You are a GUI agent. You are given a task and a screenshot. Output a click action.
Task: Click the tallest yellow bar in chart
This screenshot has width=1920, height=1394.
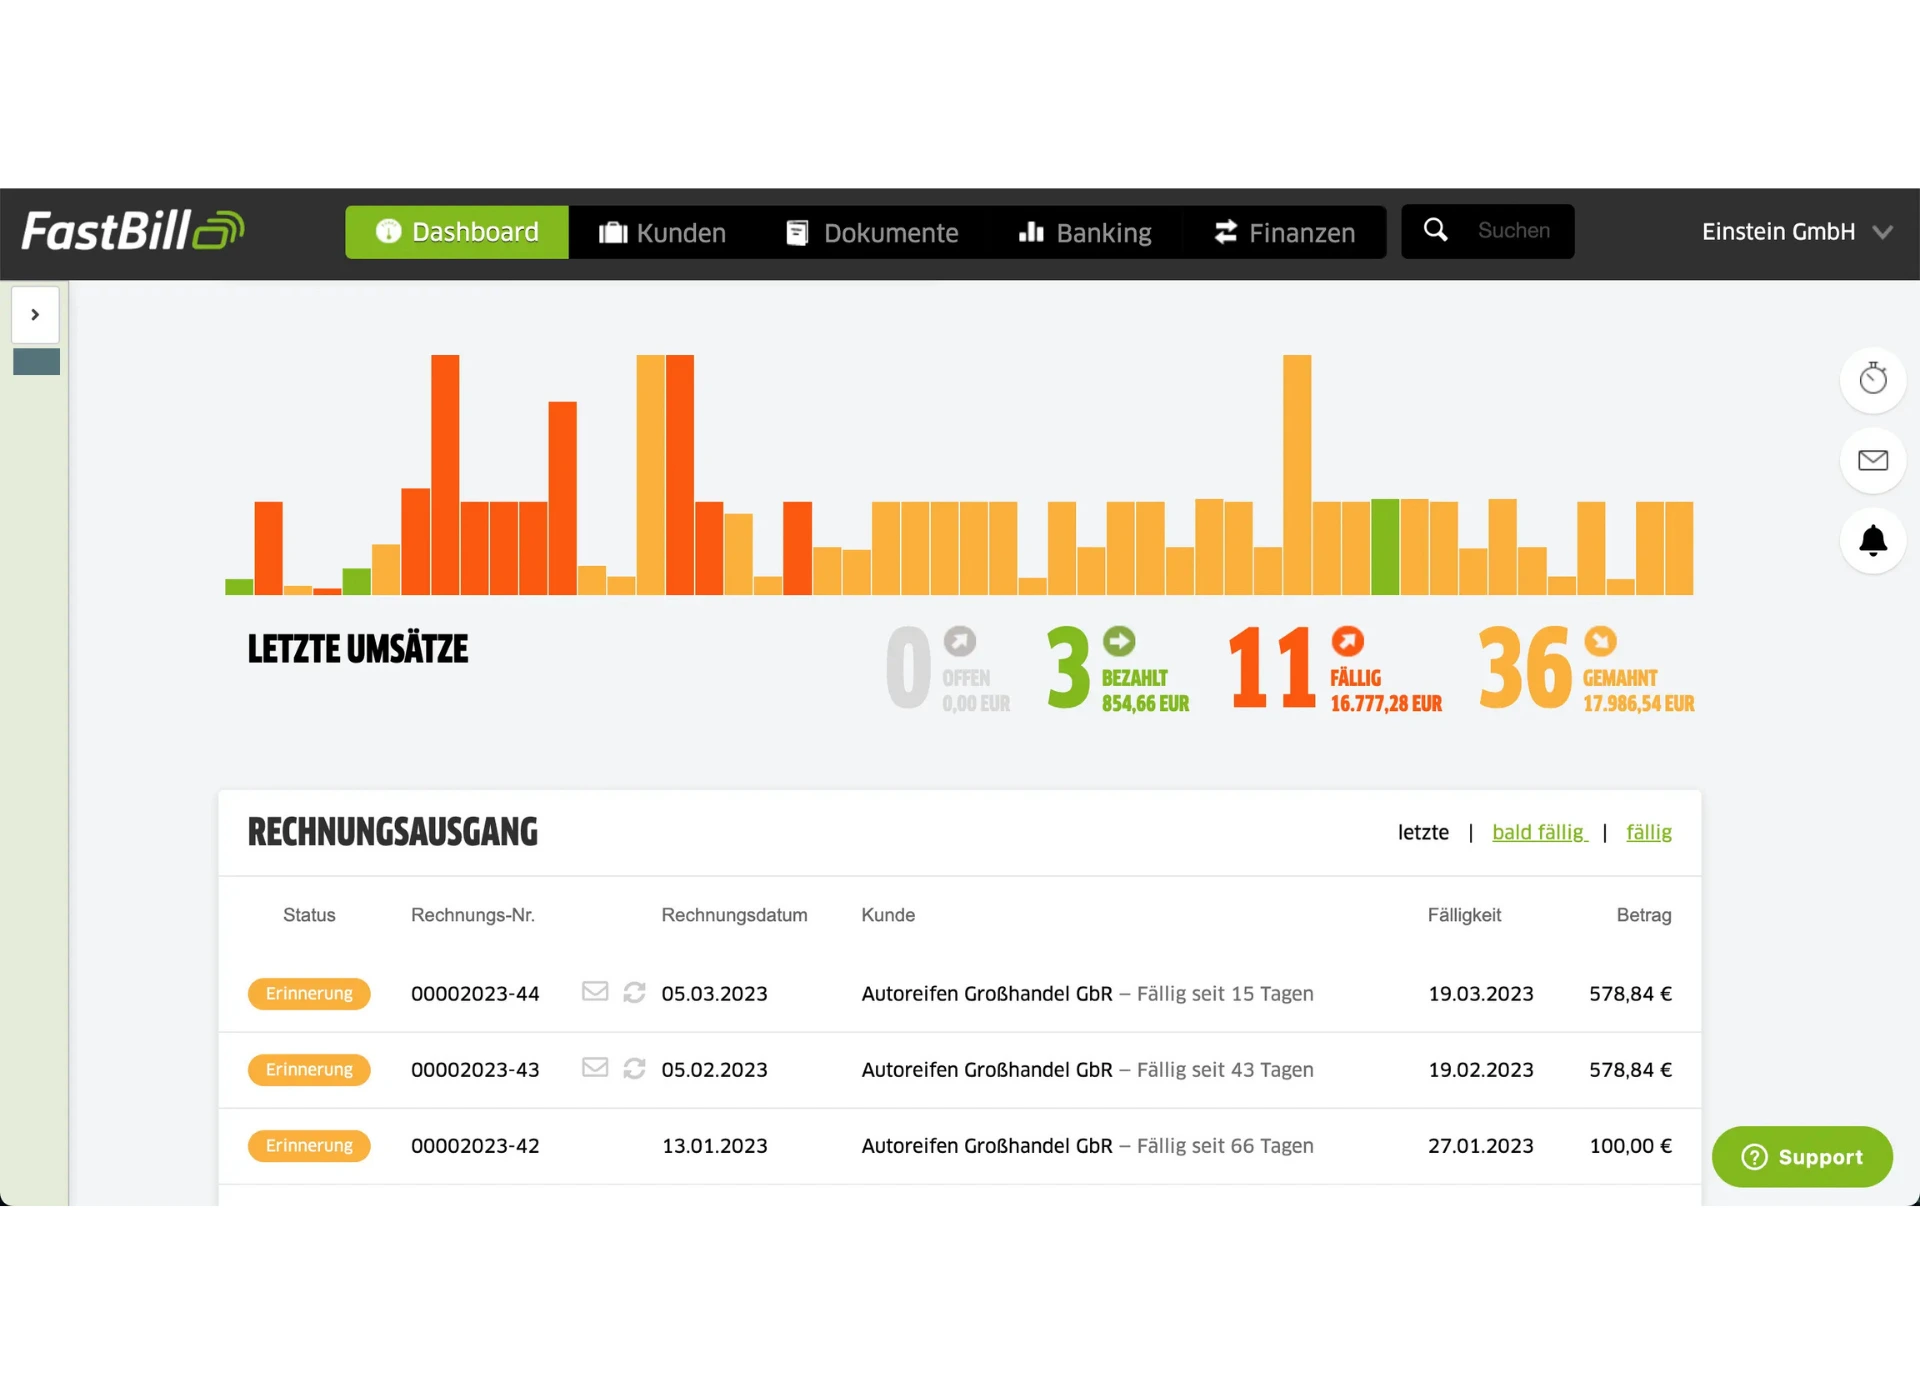pos(1296,475)
